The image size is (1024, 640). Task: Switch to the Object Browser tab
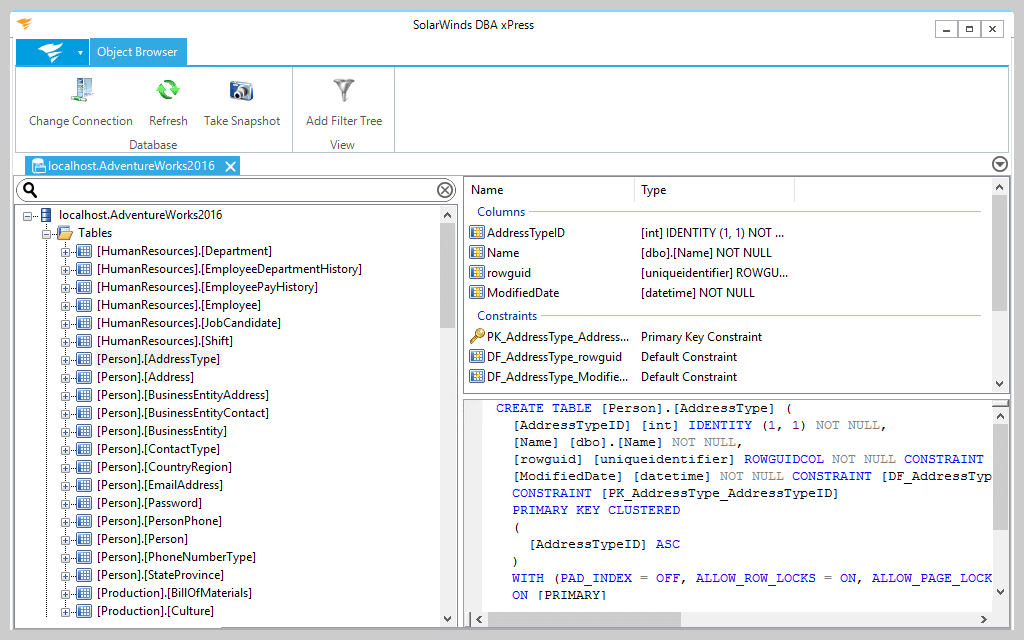(x=138, y=50)
